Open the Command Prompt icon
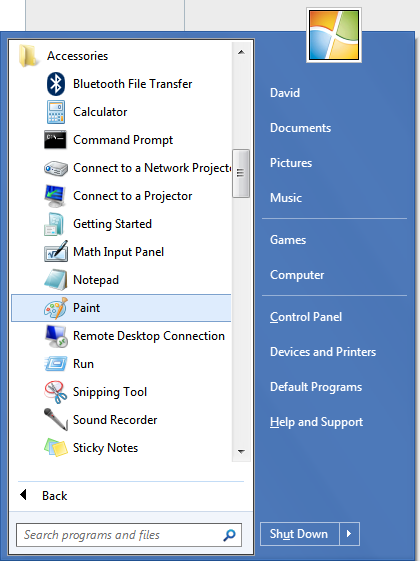The height and width of the screenshot is (561, 420). pos(55,140)
